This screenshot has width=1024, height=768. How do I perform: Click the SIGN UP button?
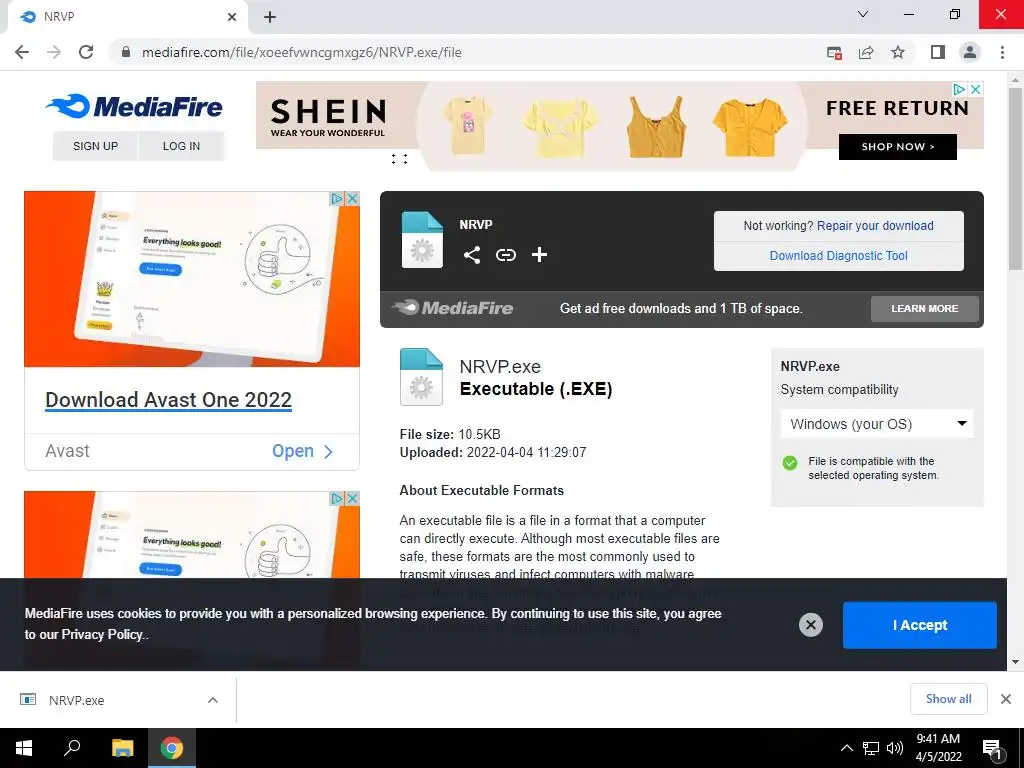click(95, 146)
